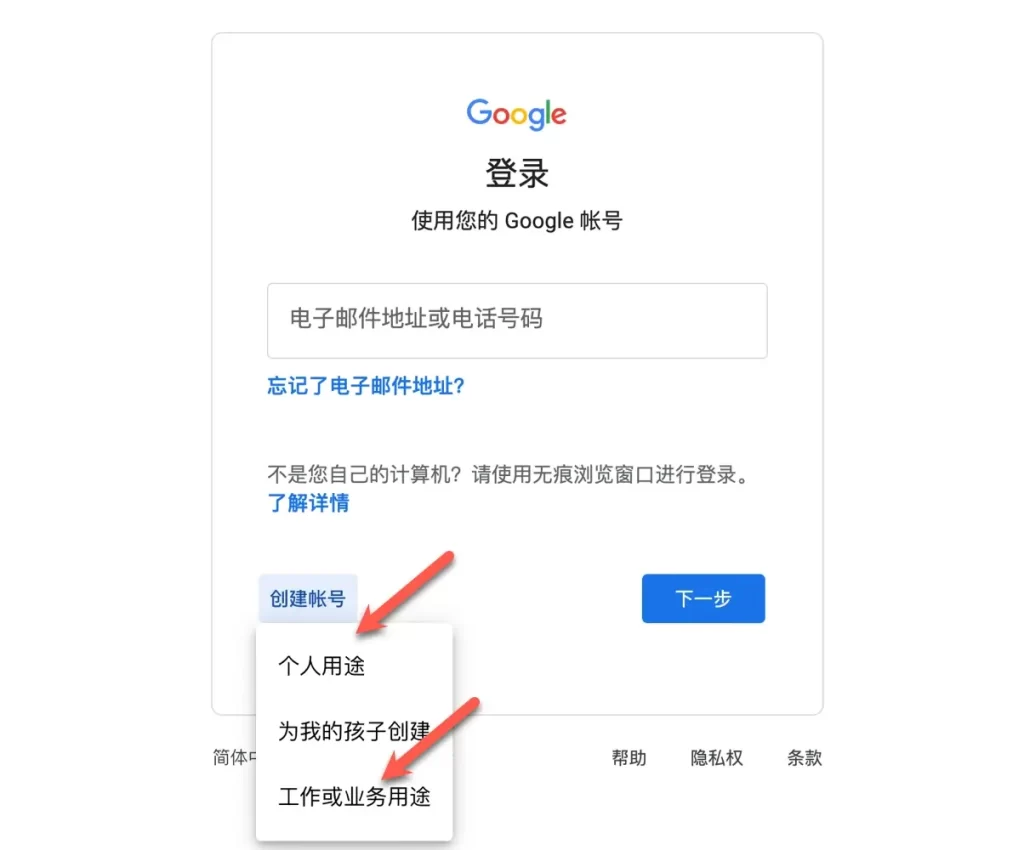The width and height of the screenshot is (1024, 850).
Task: Click the blue 下一步 button
Action: click(703, 599)
